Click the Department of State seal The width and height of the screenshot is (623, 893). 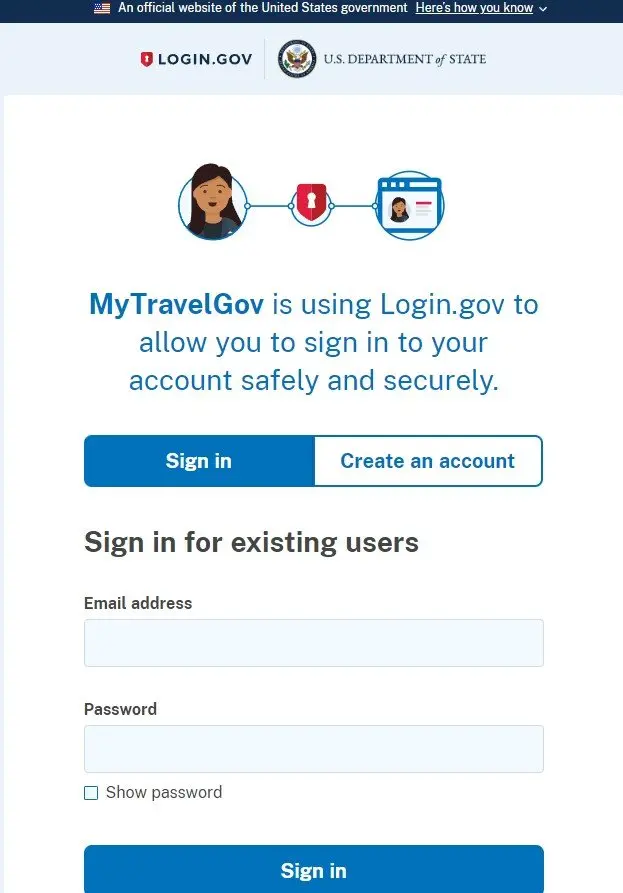297,59
